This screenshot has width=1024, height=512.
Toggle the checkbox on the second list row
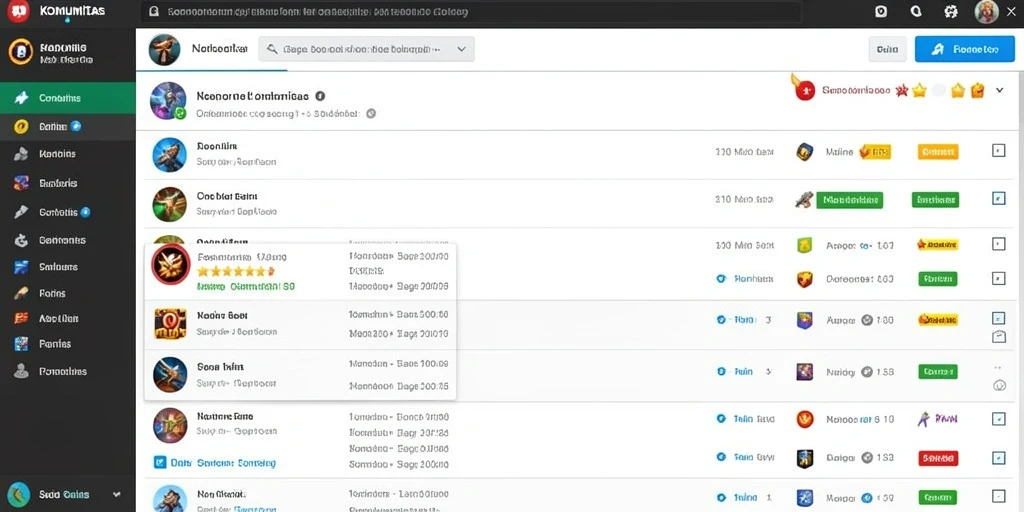coord(998,199)
